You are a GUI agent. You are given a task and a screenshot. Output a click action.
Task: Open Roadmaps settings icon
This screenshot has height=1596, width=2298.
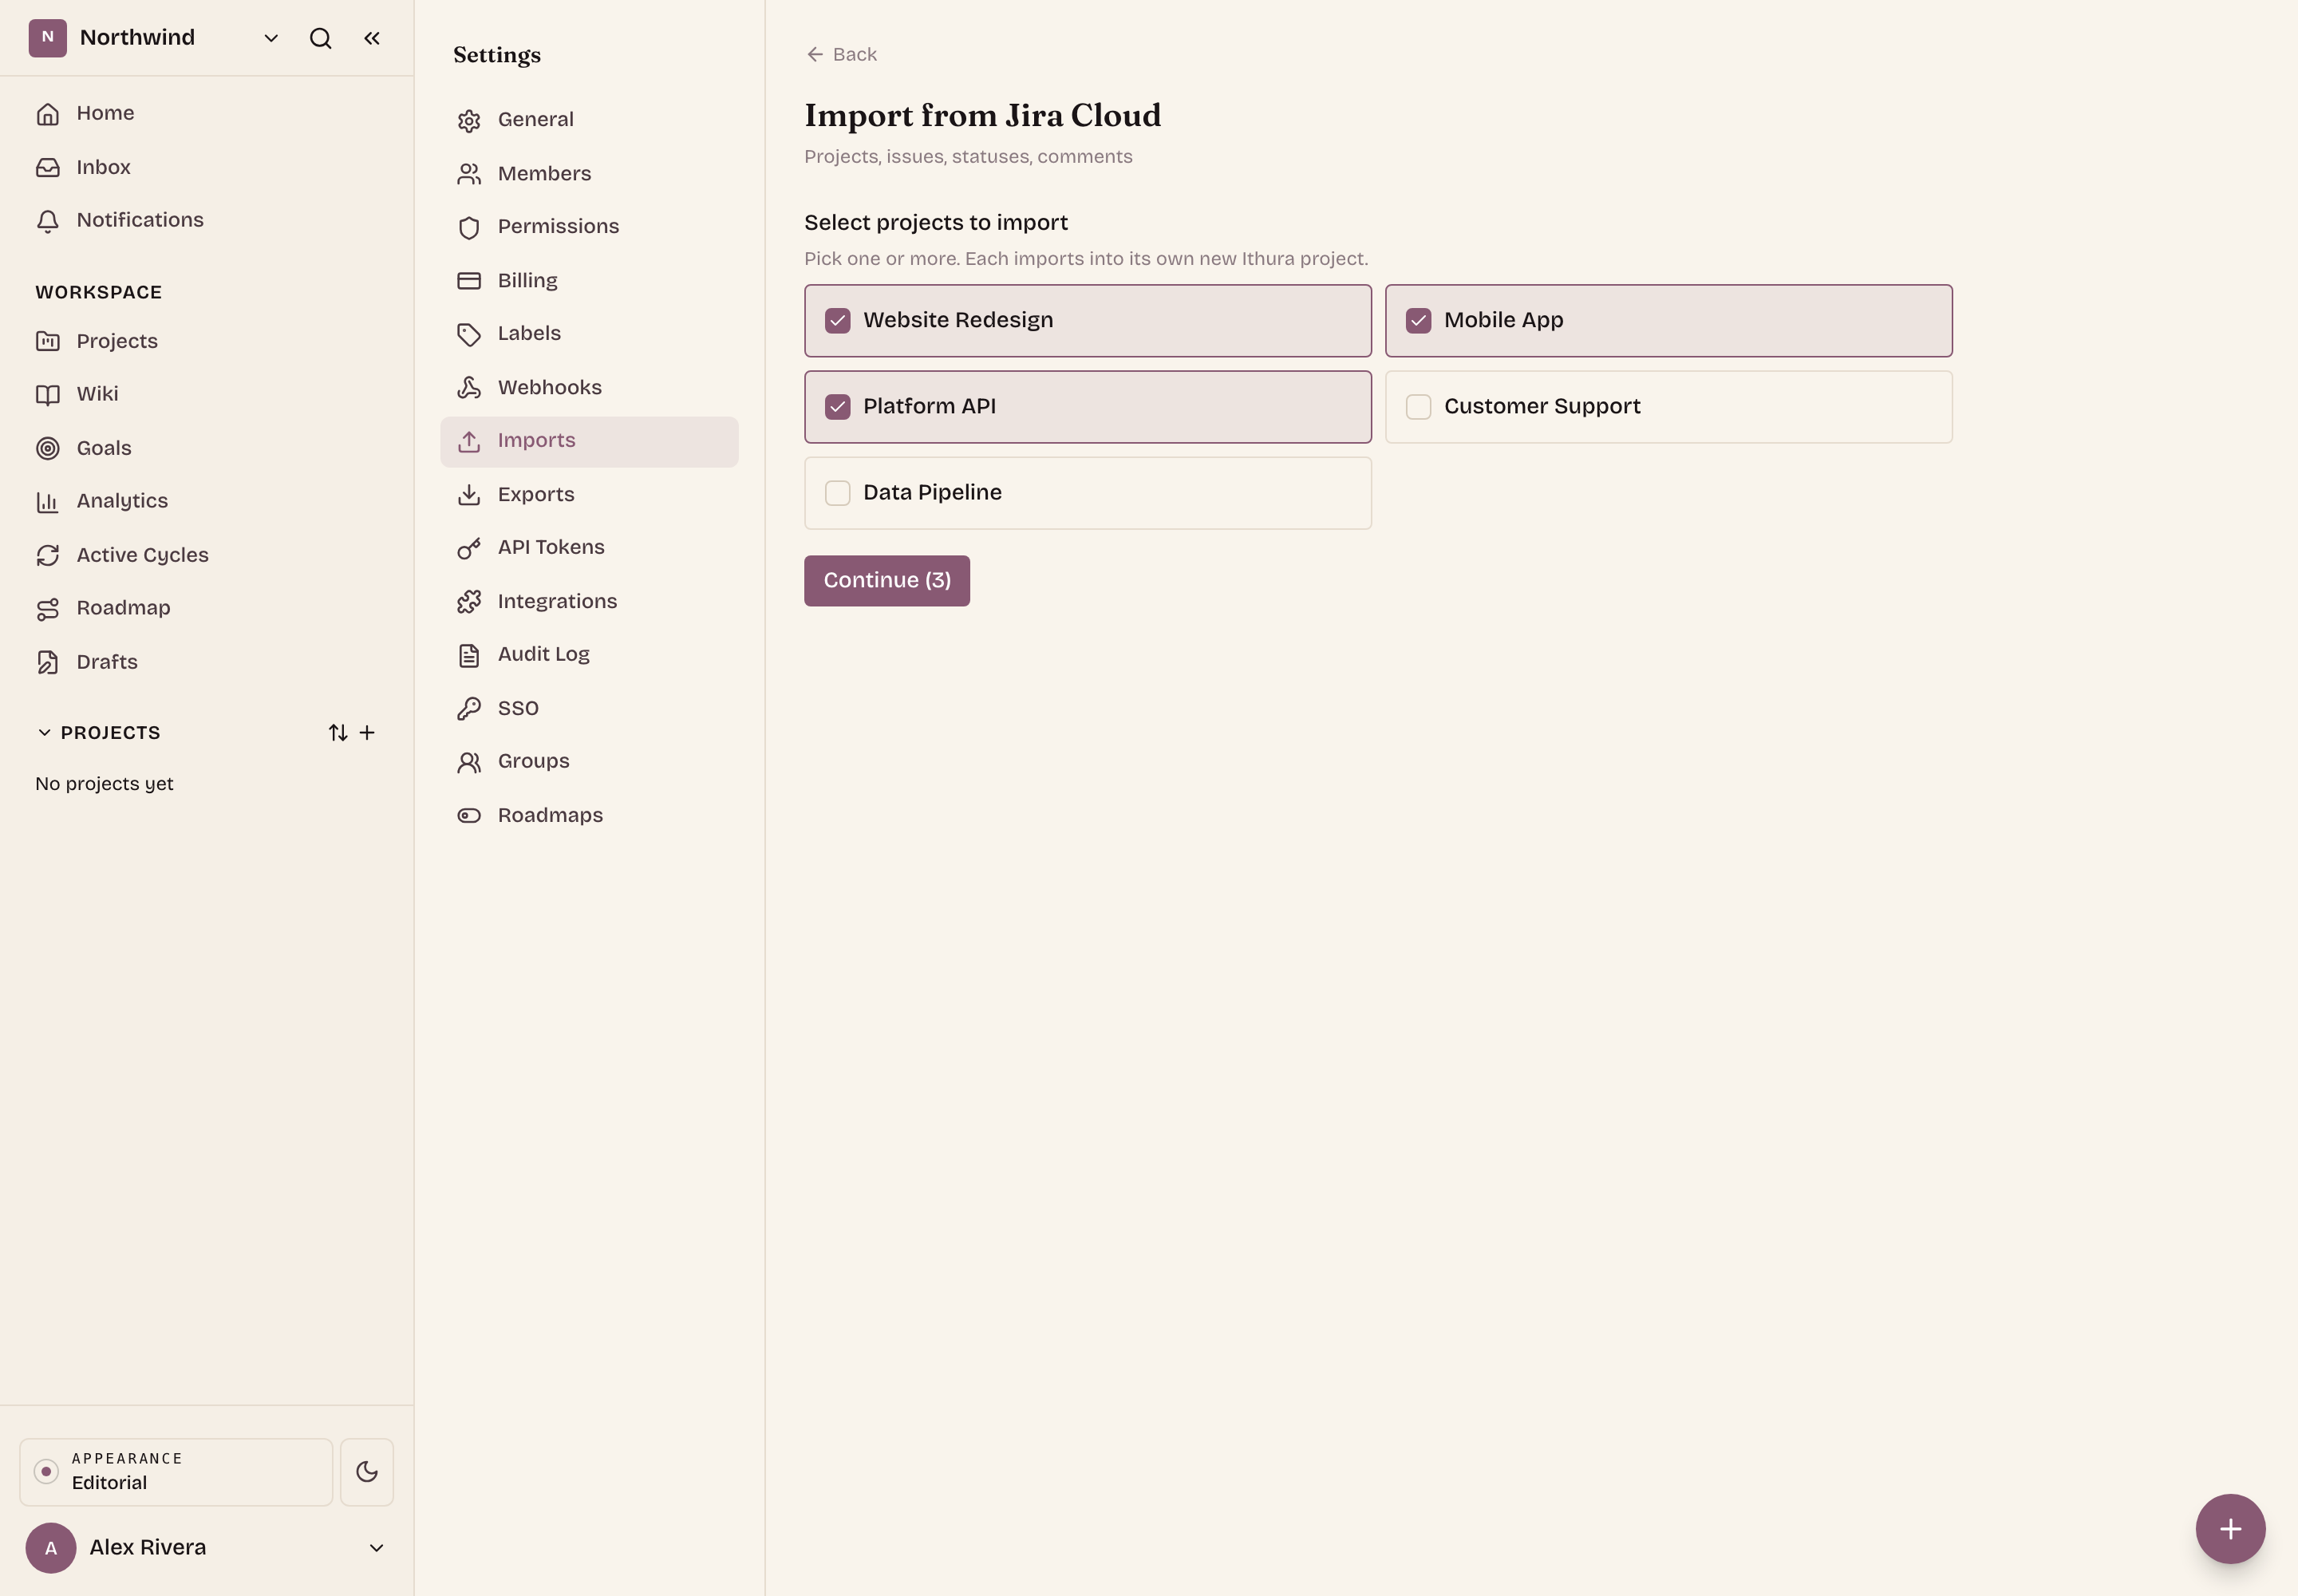tap(469, 816)
